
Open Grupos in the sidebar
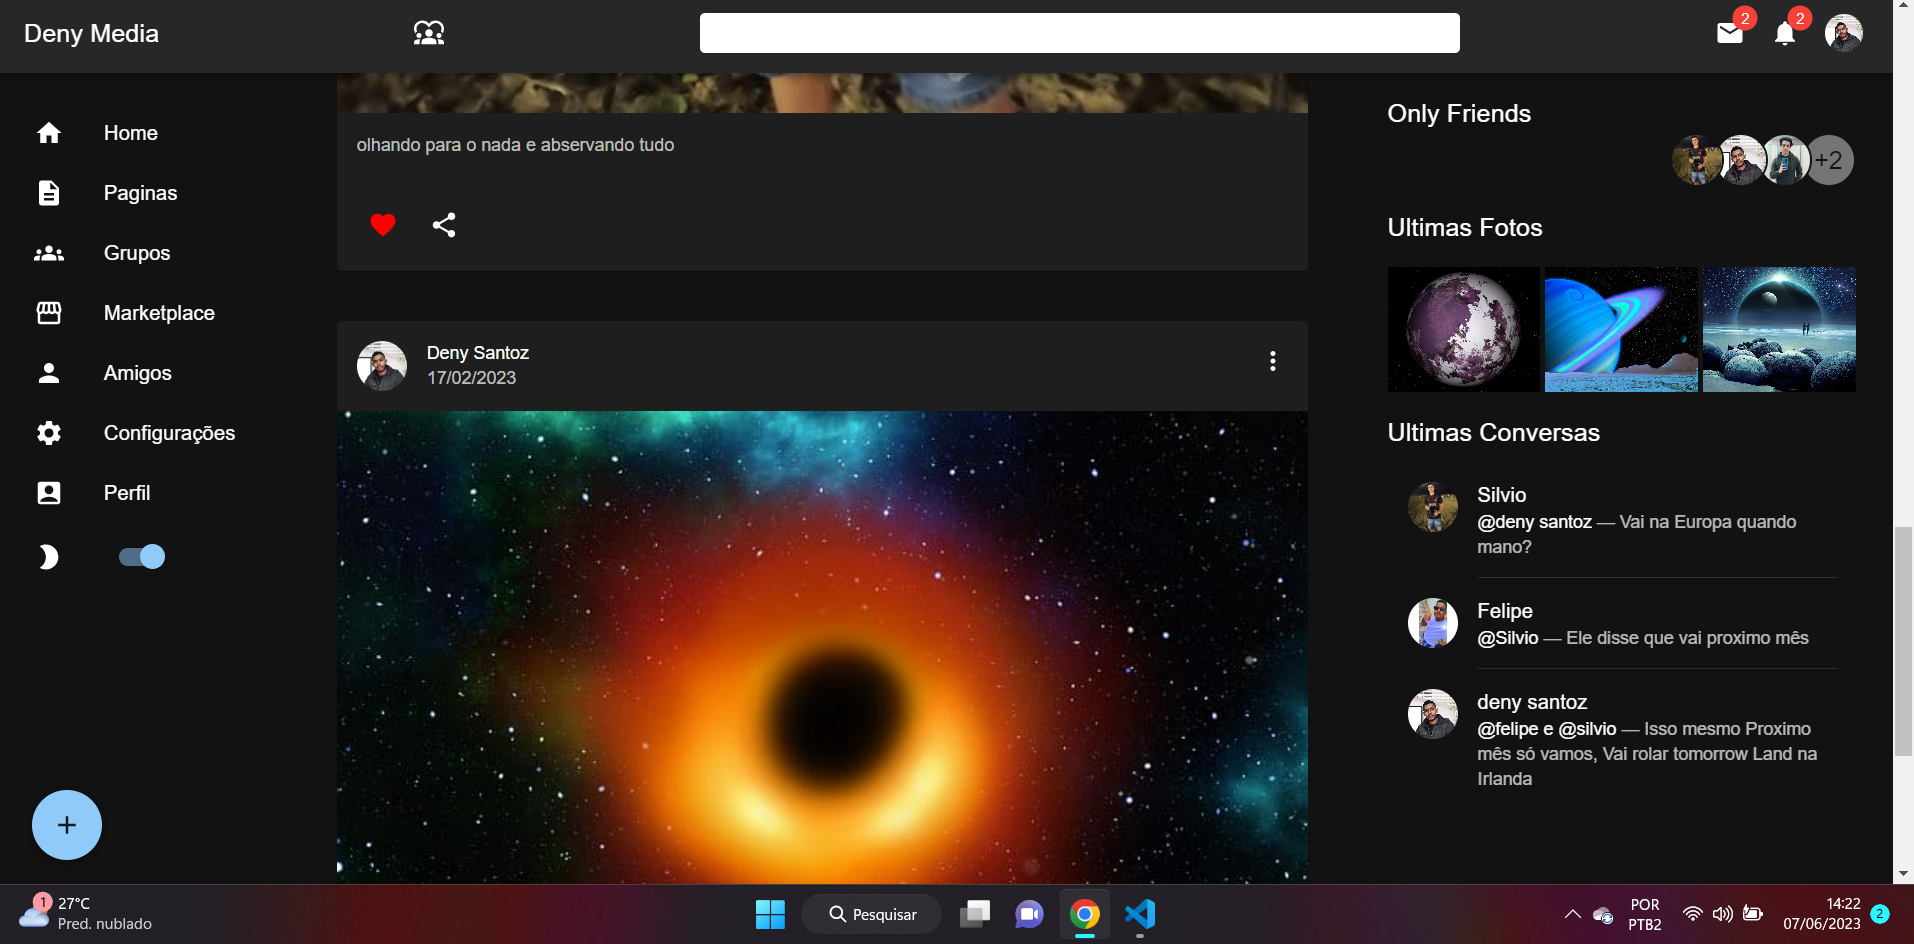click(137, 253)
